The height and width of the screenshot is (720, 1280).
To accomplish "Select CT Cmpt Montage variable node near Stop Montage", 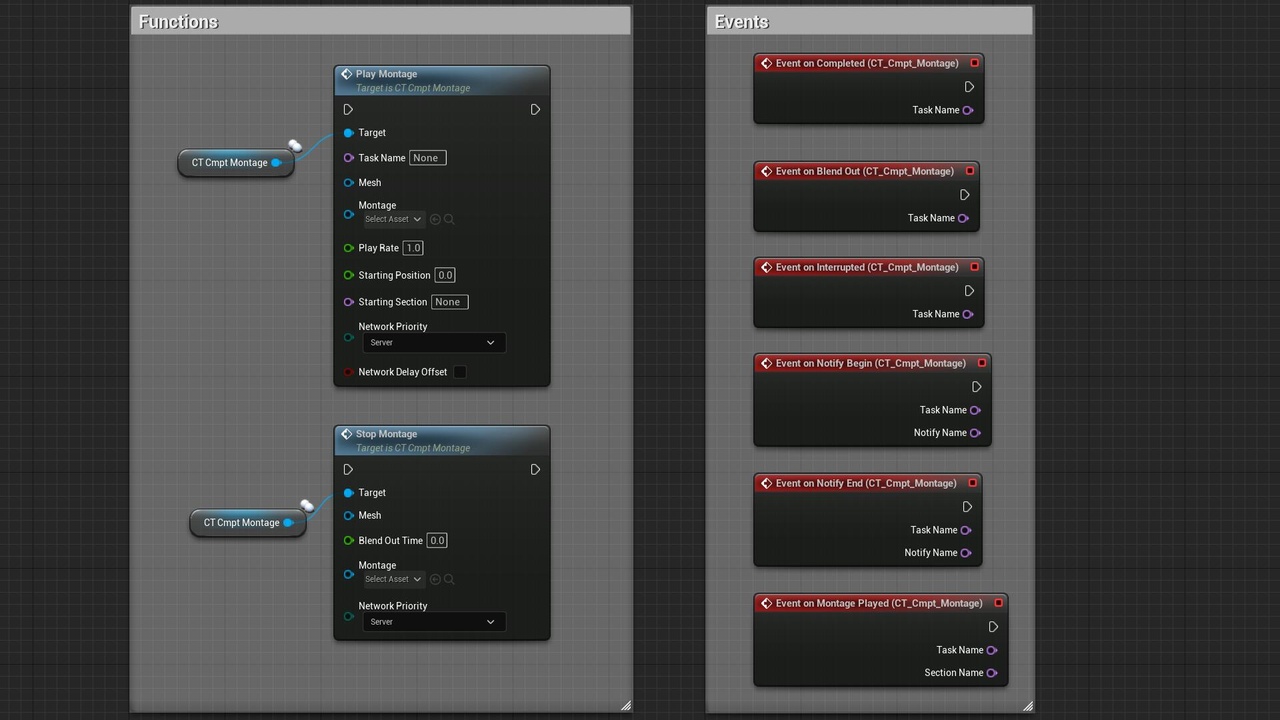I will (x=241, y=523).
